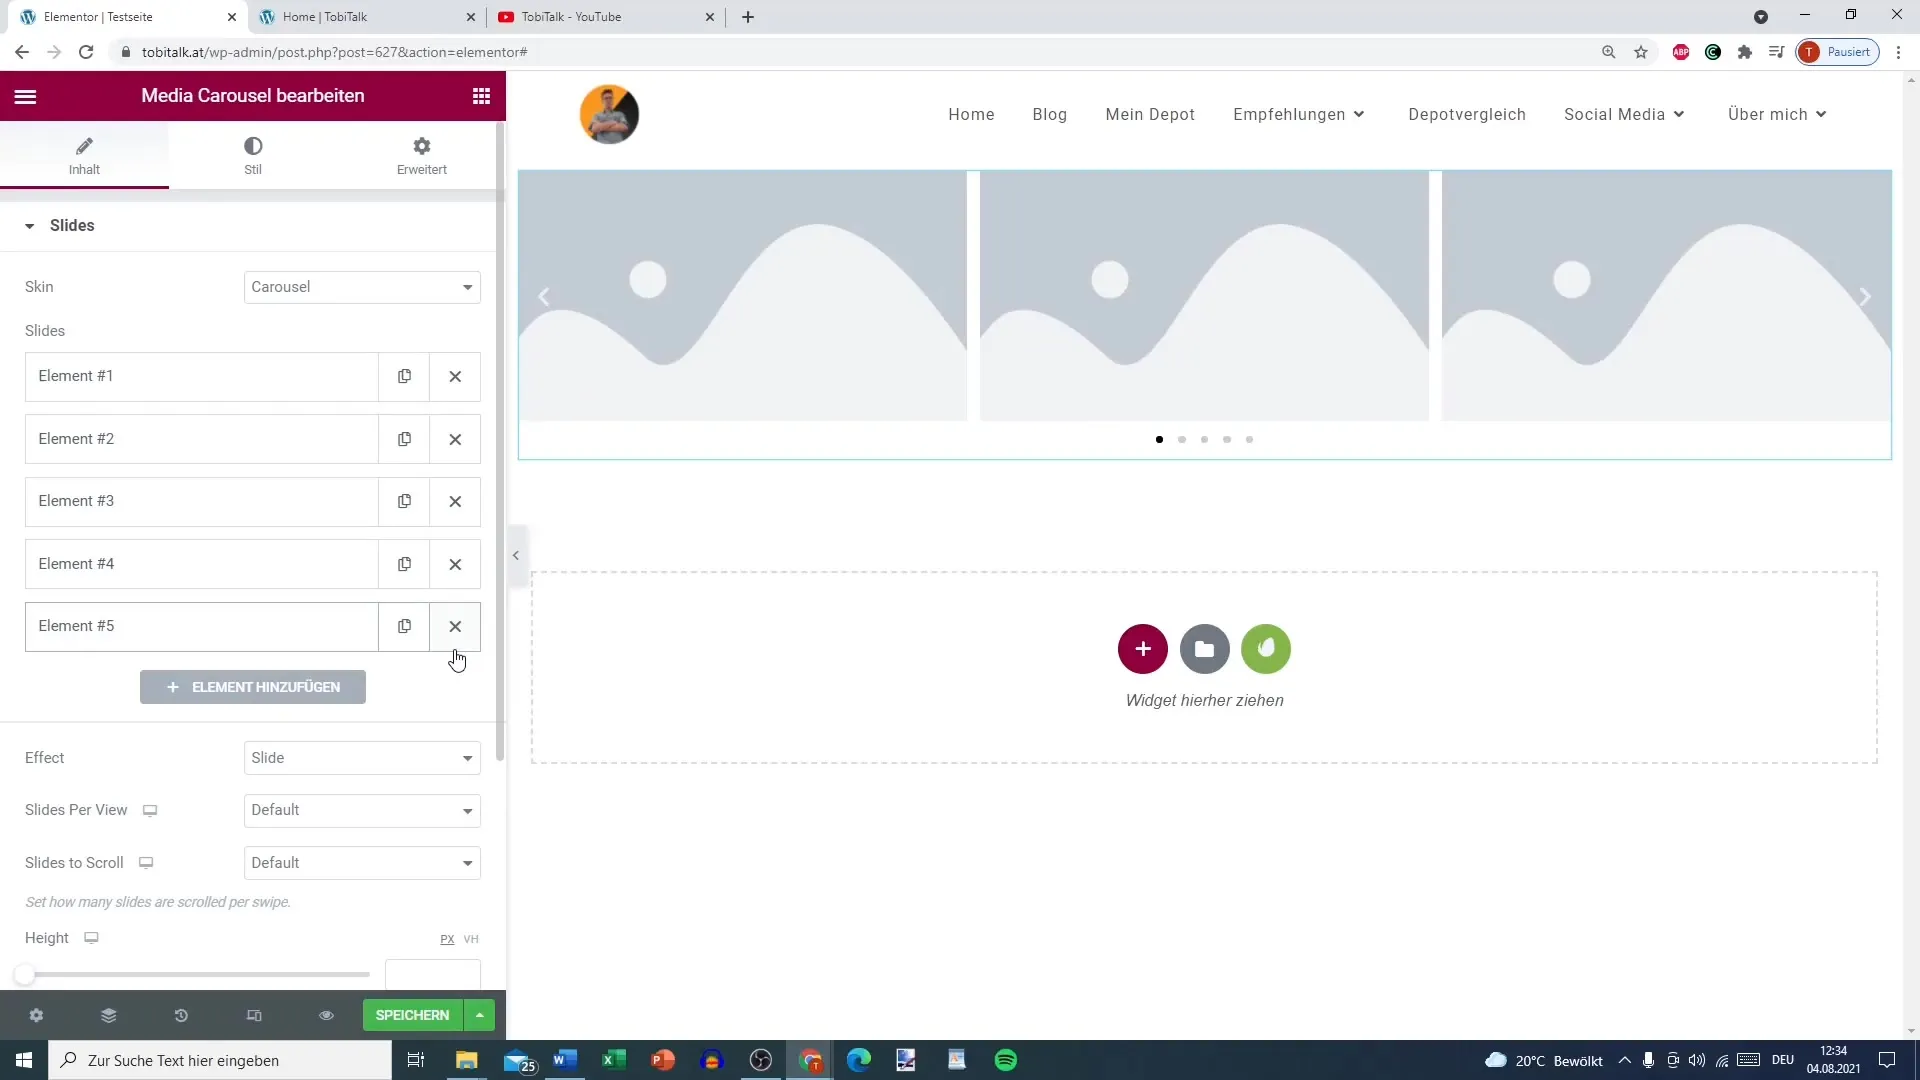The height and width of the screenshot is (1080, 1920).
Task: Toggle responsive device icon for Slides to Scroll
Action: [146, 863]
